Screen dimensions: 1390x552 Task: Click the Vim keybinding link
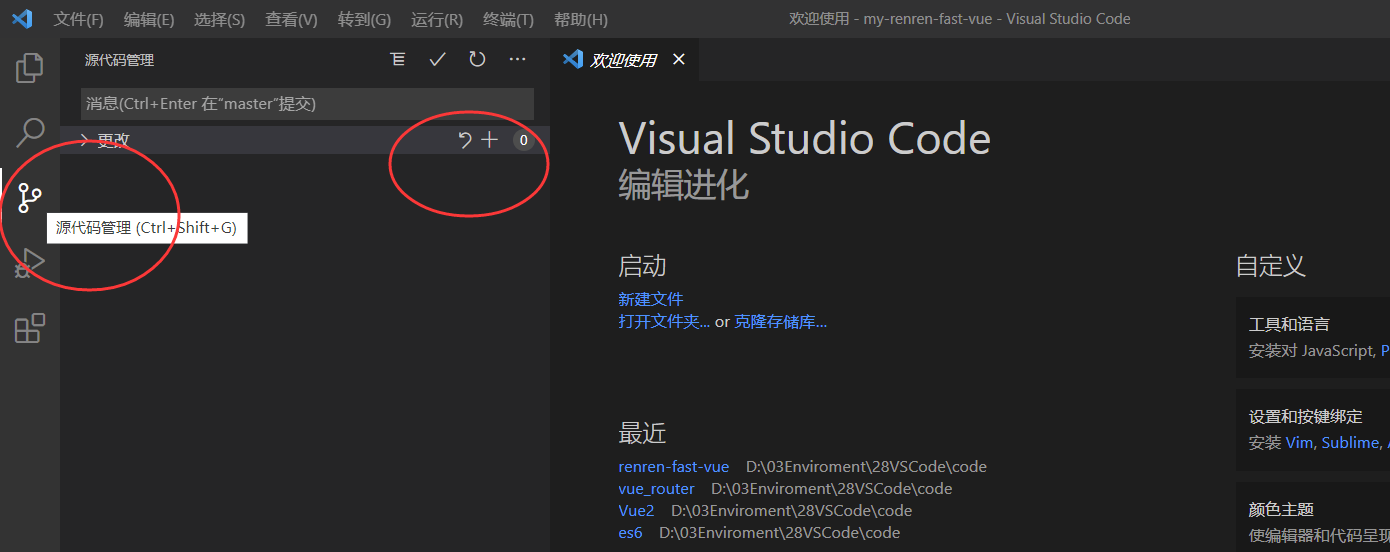1299,442
